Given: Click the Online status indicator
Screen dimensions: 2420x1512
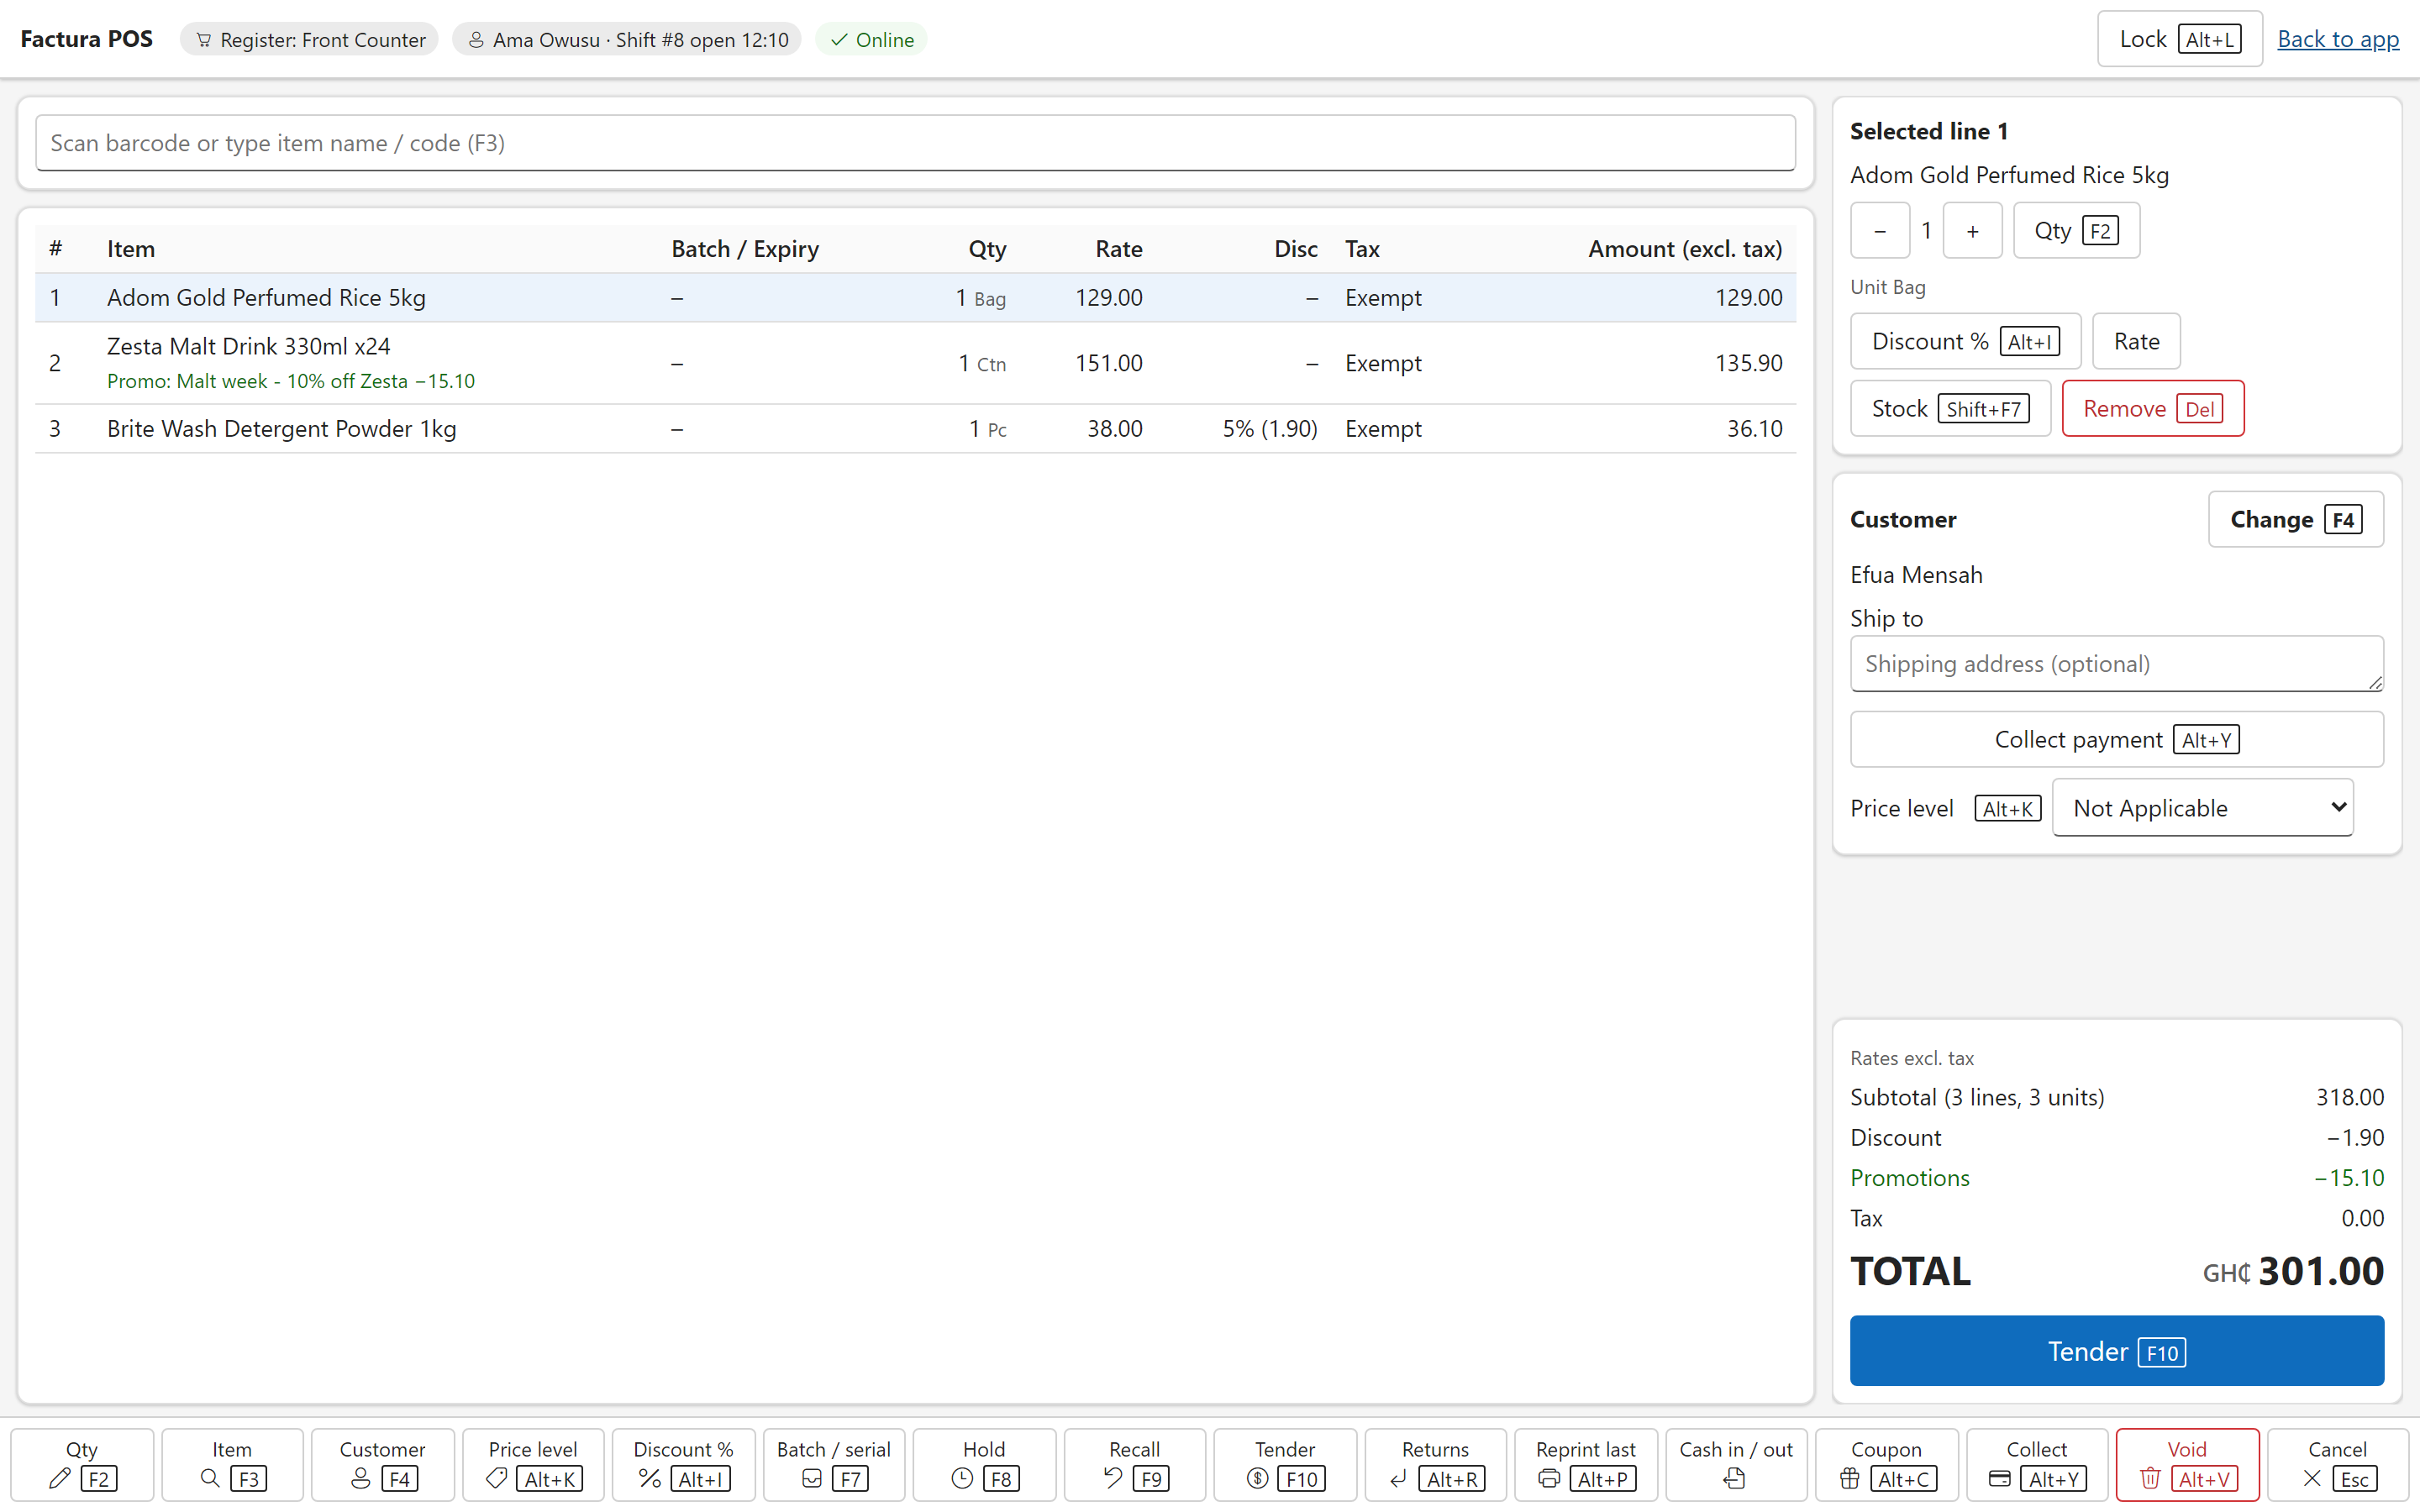Looking at the screenshot, I should (x=871, y=39).
